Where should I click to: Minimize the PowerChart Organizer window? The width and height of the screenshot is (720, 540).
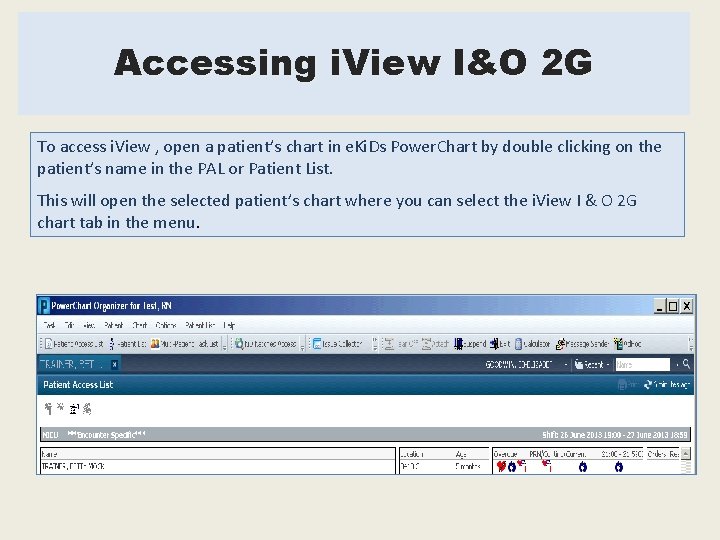pos(659,306)
